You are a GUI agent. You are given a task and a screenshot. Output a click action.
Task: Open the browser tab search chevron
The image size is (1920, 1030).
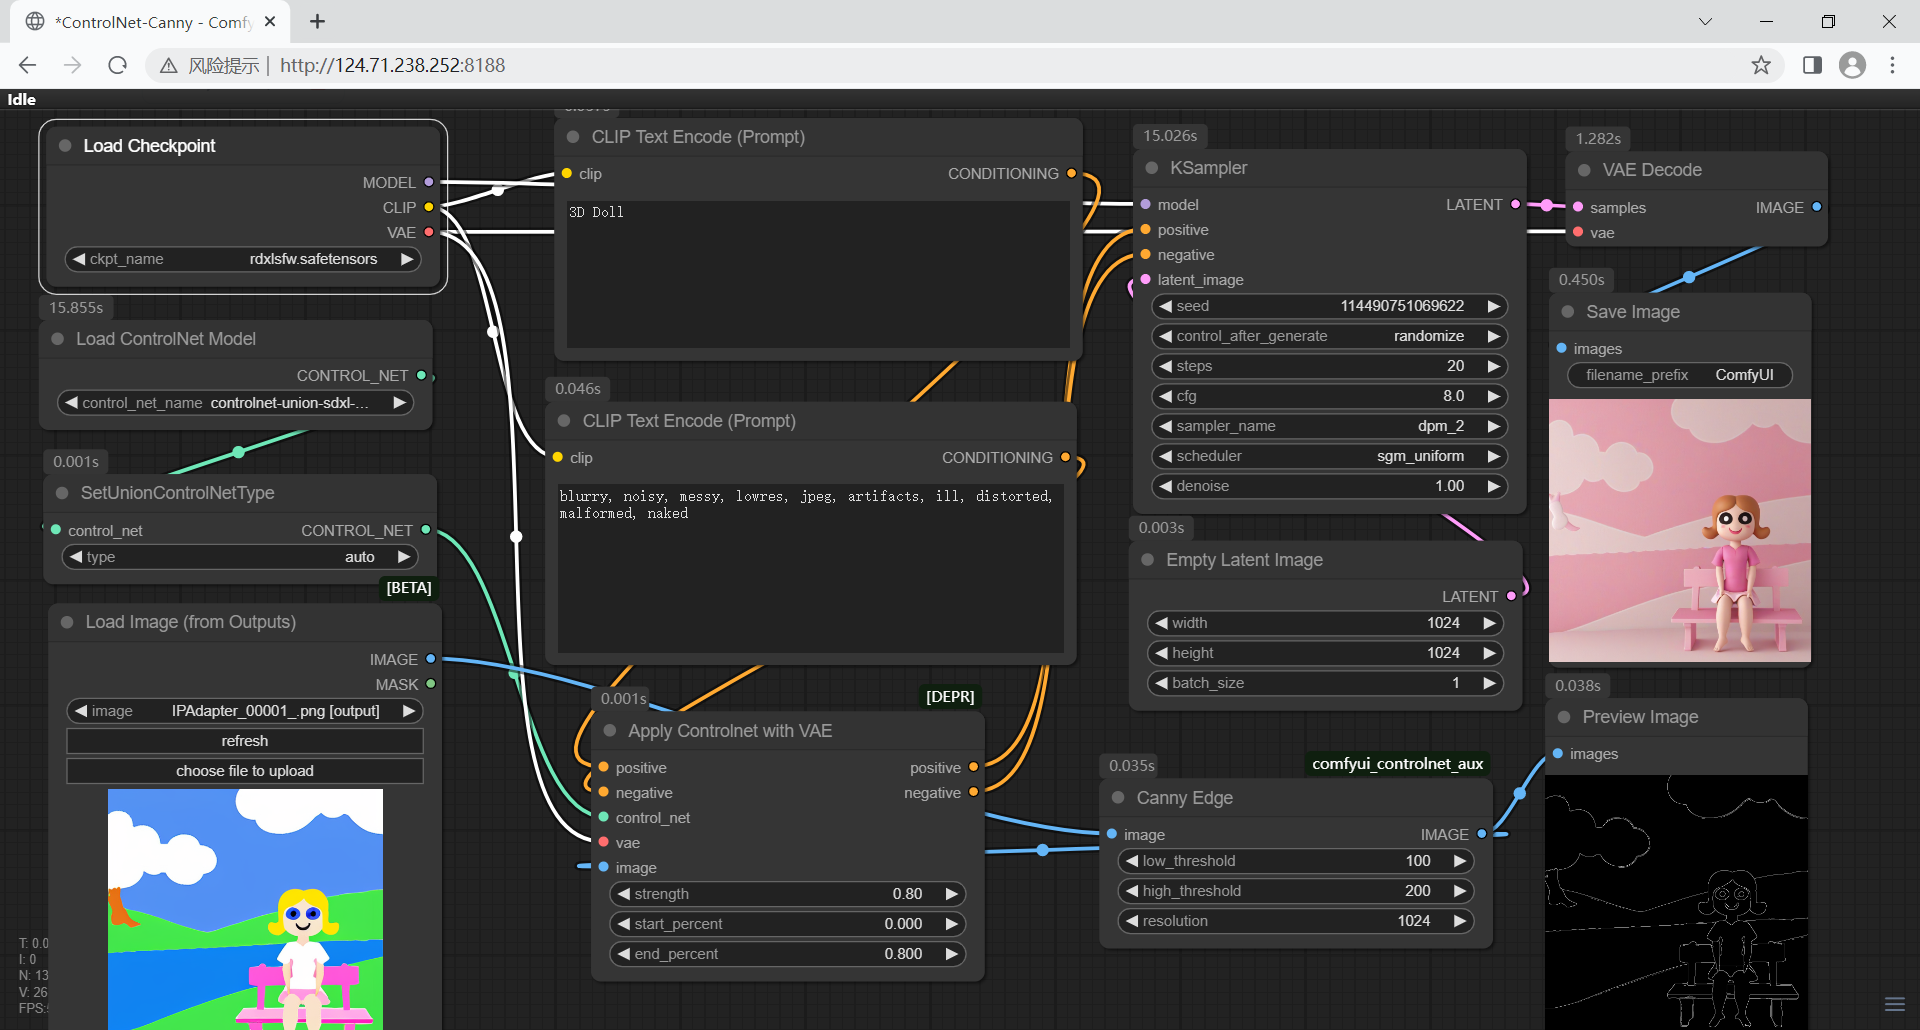1705,21
